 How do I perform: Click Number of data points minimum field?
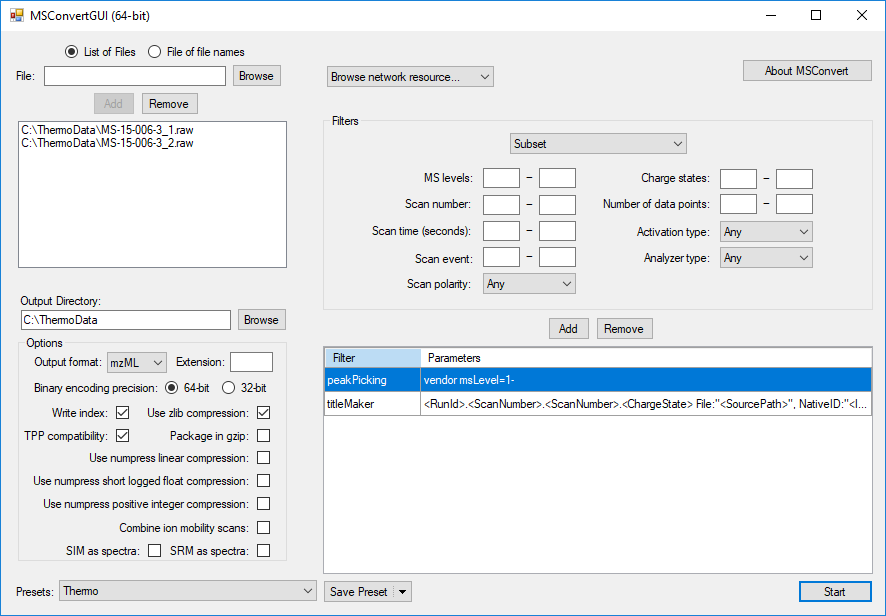tap(739, 204)
